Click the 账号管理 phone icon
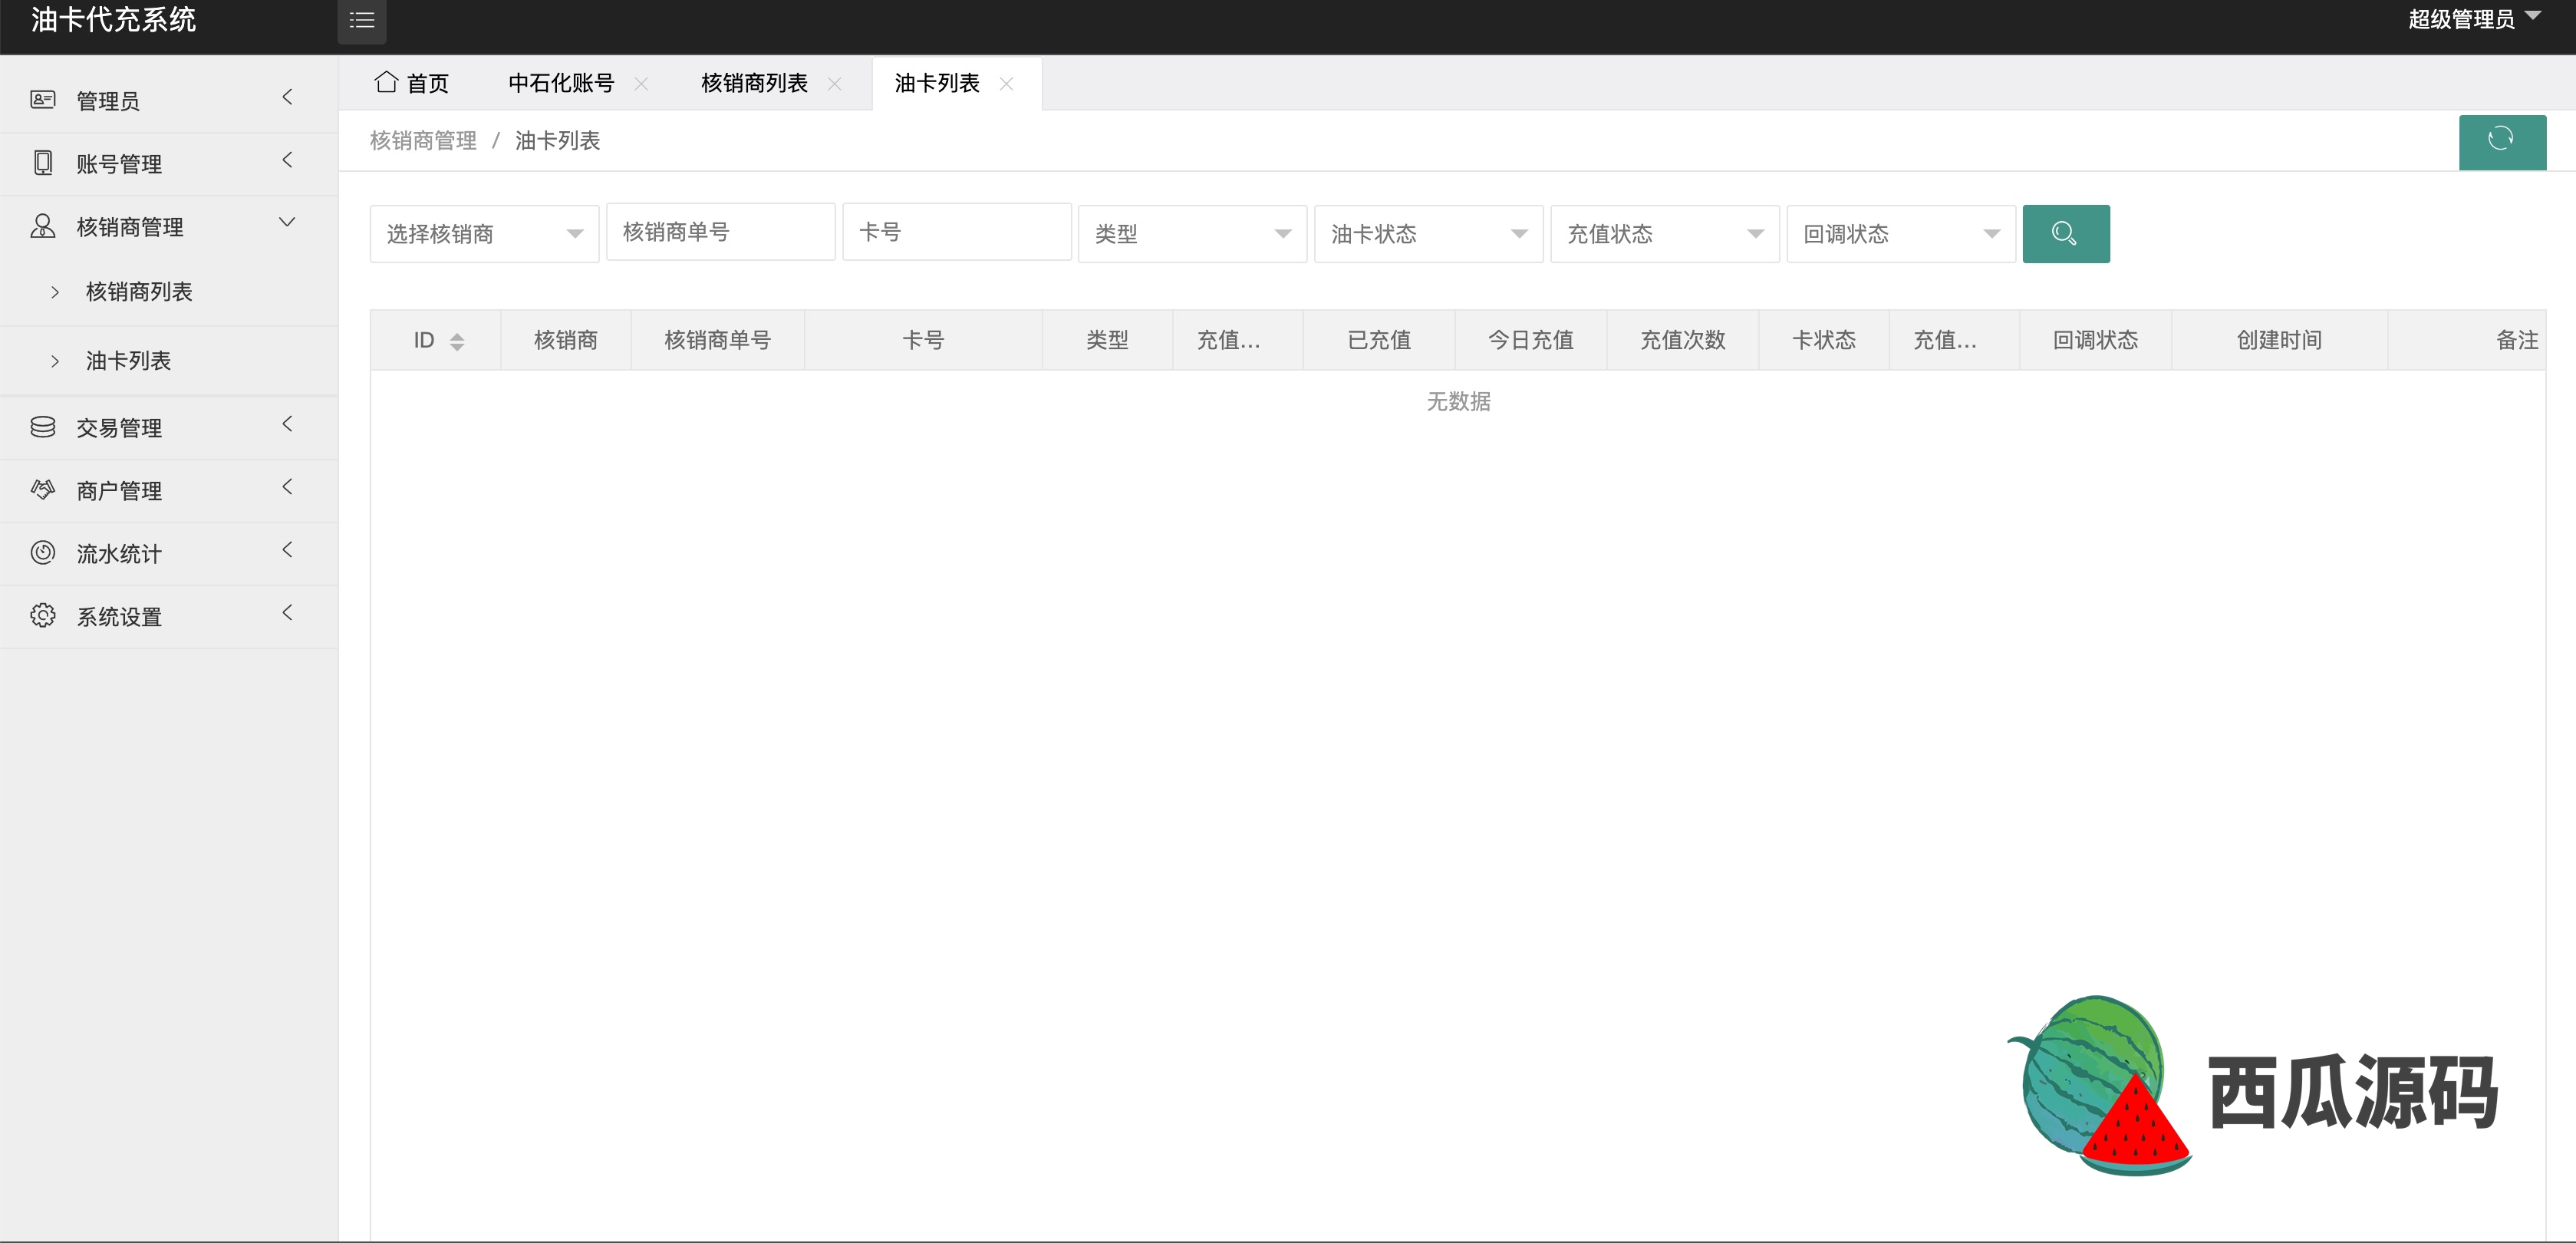This screenshot has width=2576, height=1243. (43, 163)
